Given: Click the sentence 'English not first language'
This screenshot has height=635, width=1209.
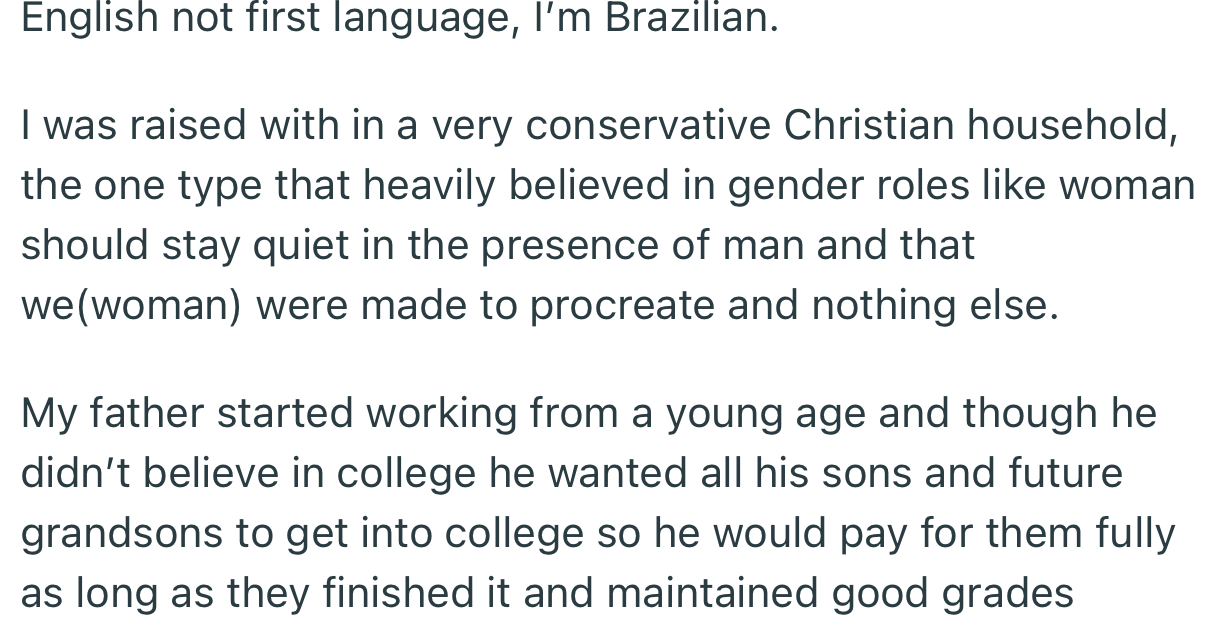Looking at the screenshot, I should pos(264,20).
